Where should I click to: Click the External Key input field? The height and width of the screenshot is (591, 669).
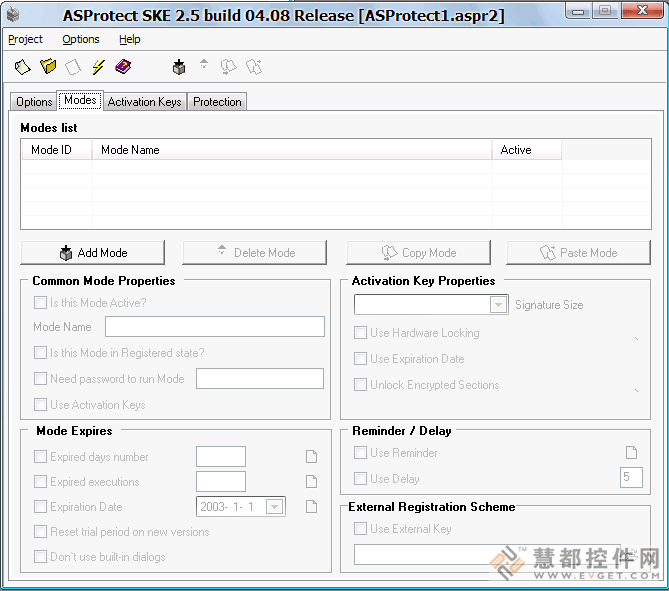[x=487, y=554]
